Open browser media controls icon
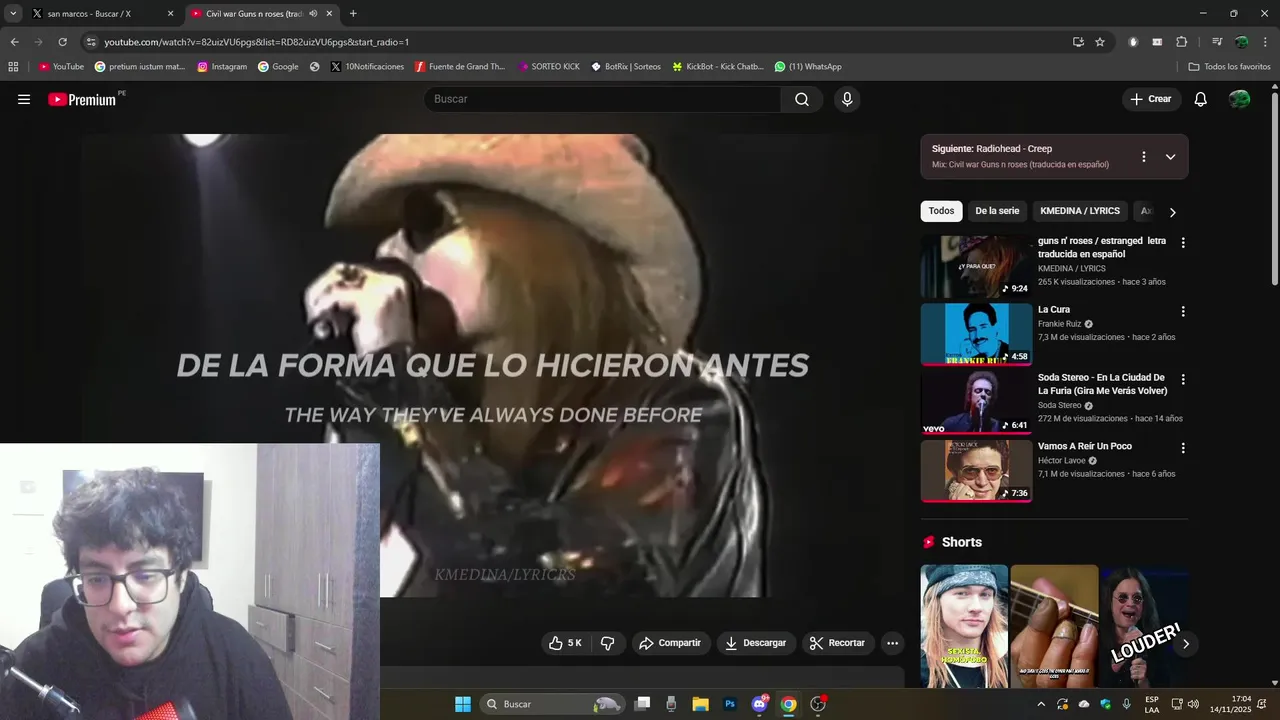The height and width of the screenshot is (720, 1280). point(1217,42)
